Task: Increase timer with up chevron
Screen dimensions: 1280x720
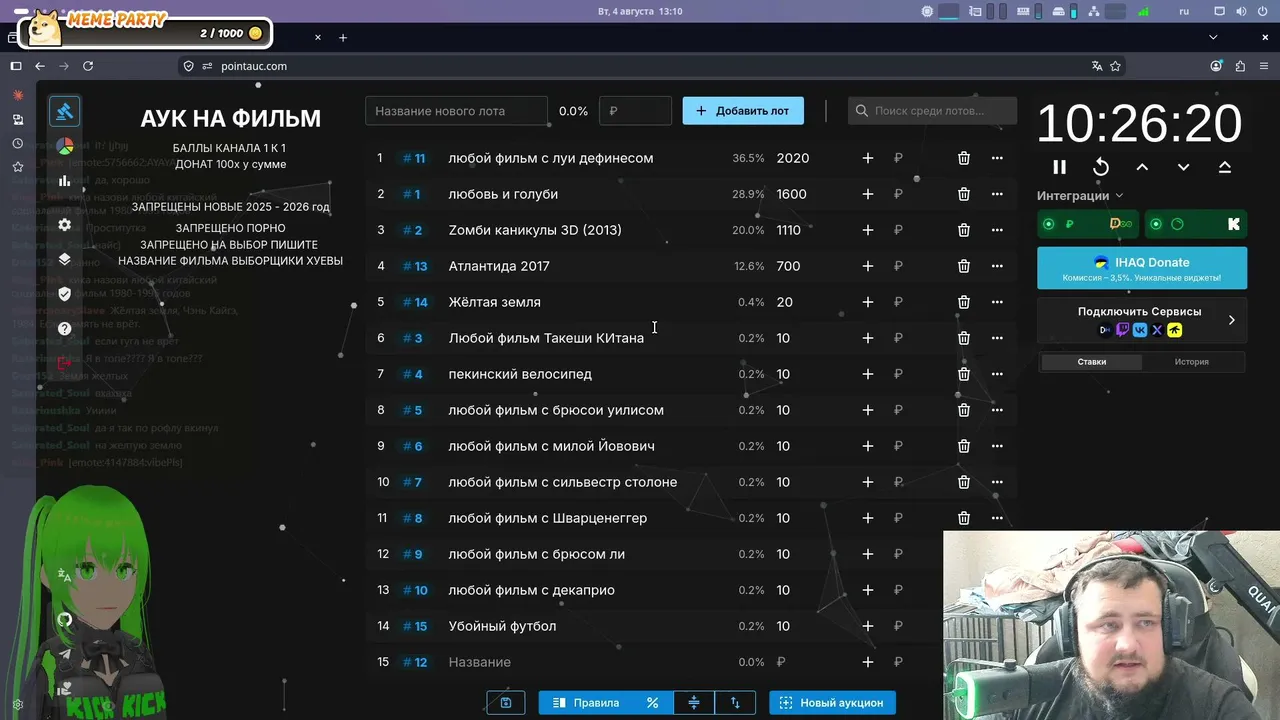Action: 1142,167
